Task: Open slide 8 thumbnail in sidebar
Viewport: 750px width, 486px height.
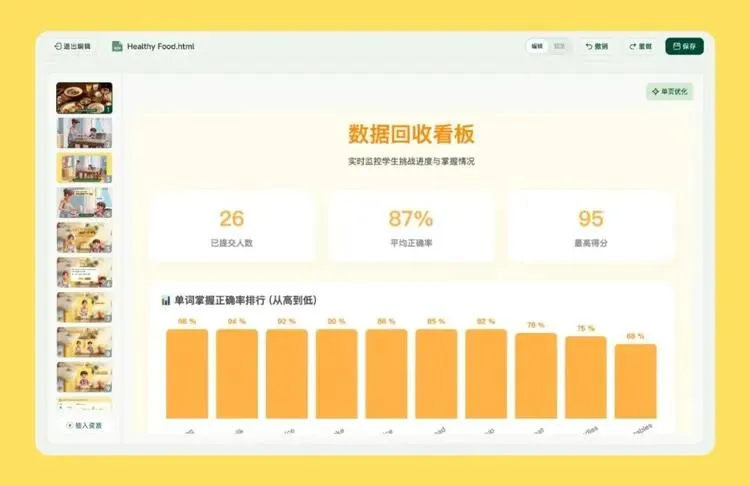Action: coord(84,342)
